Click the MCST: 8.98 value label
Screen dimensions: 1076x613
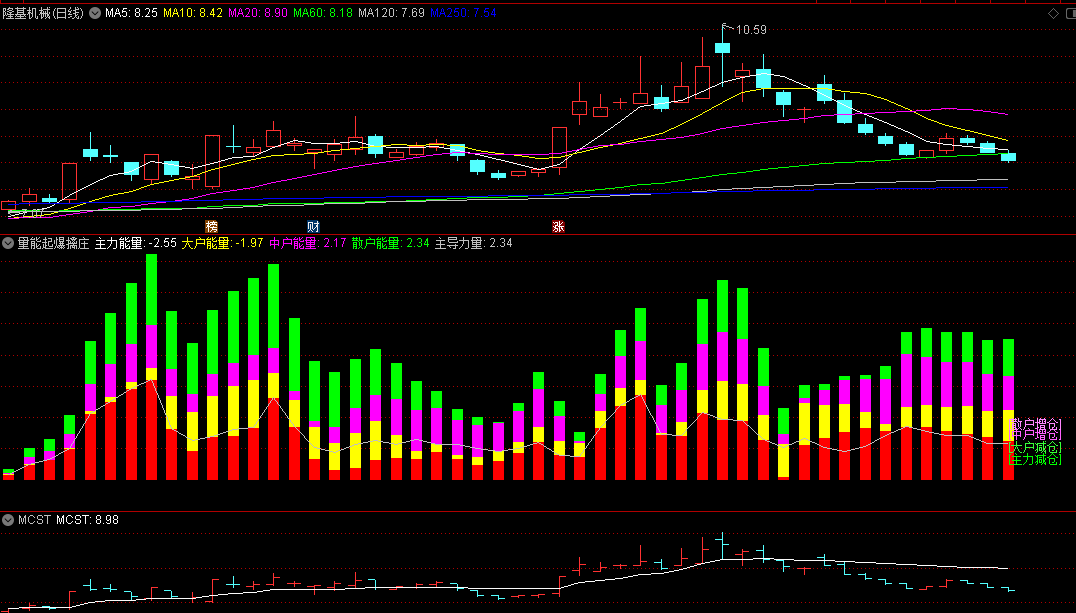click(87, 520)
